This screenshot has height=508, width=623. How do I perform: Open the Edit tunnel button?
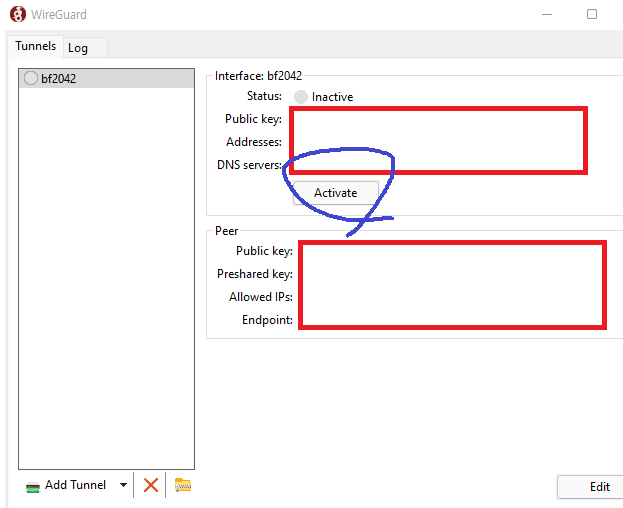click(591, 487)
